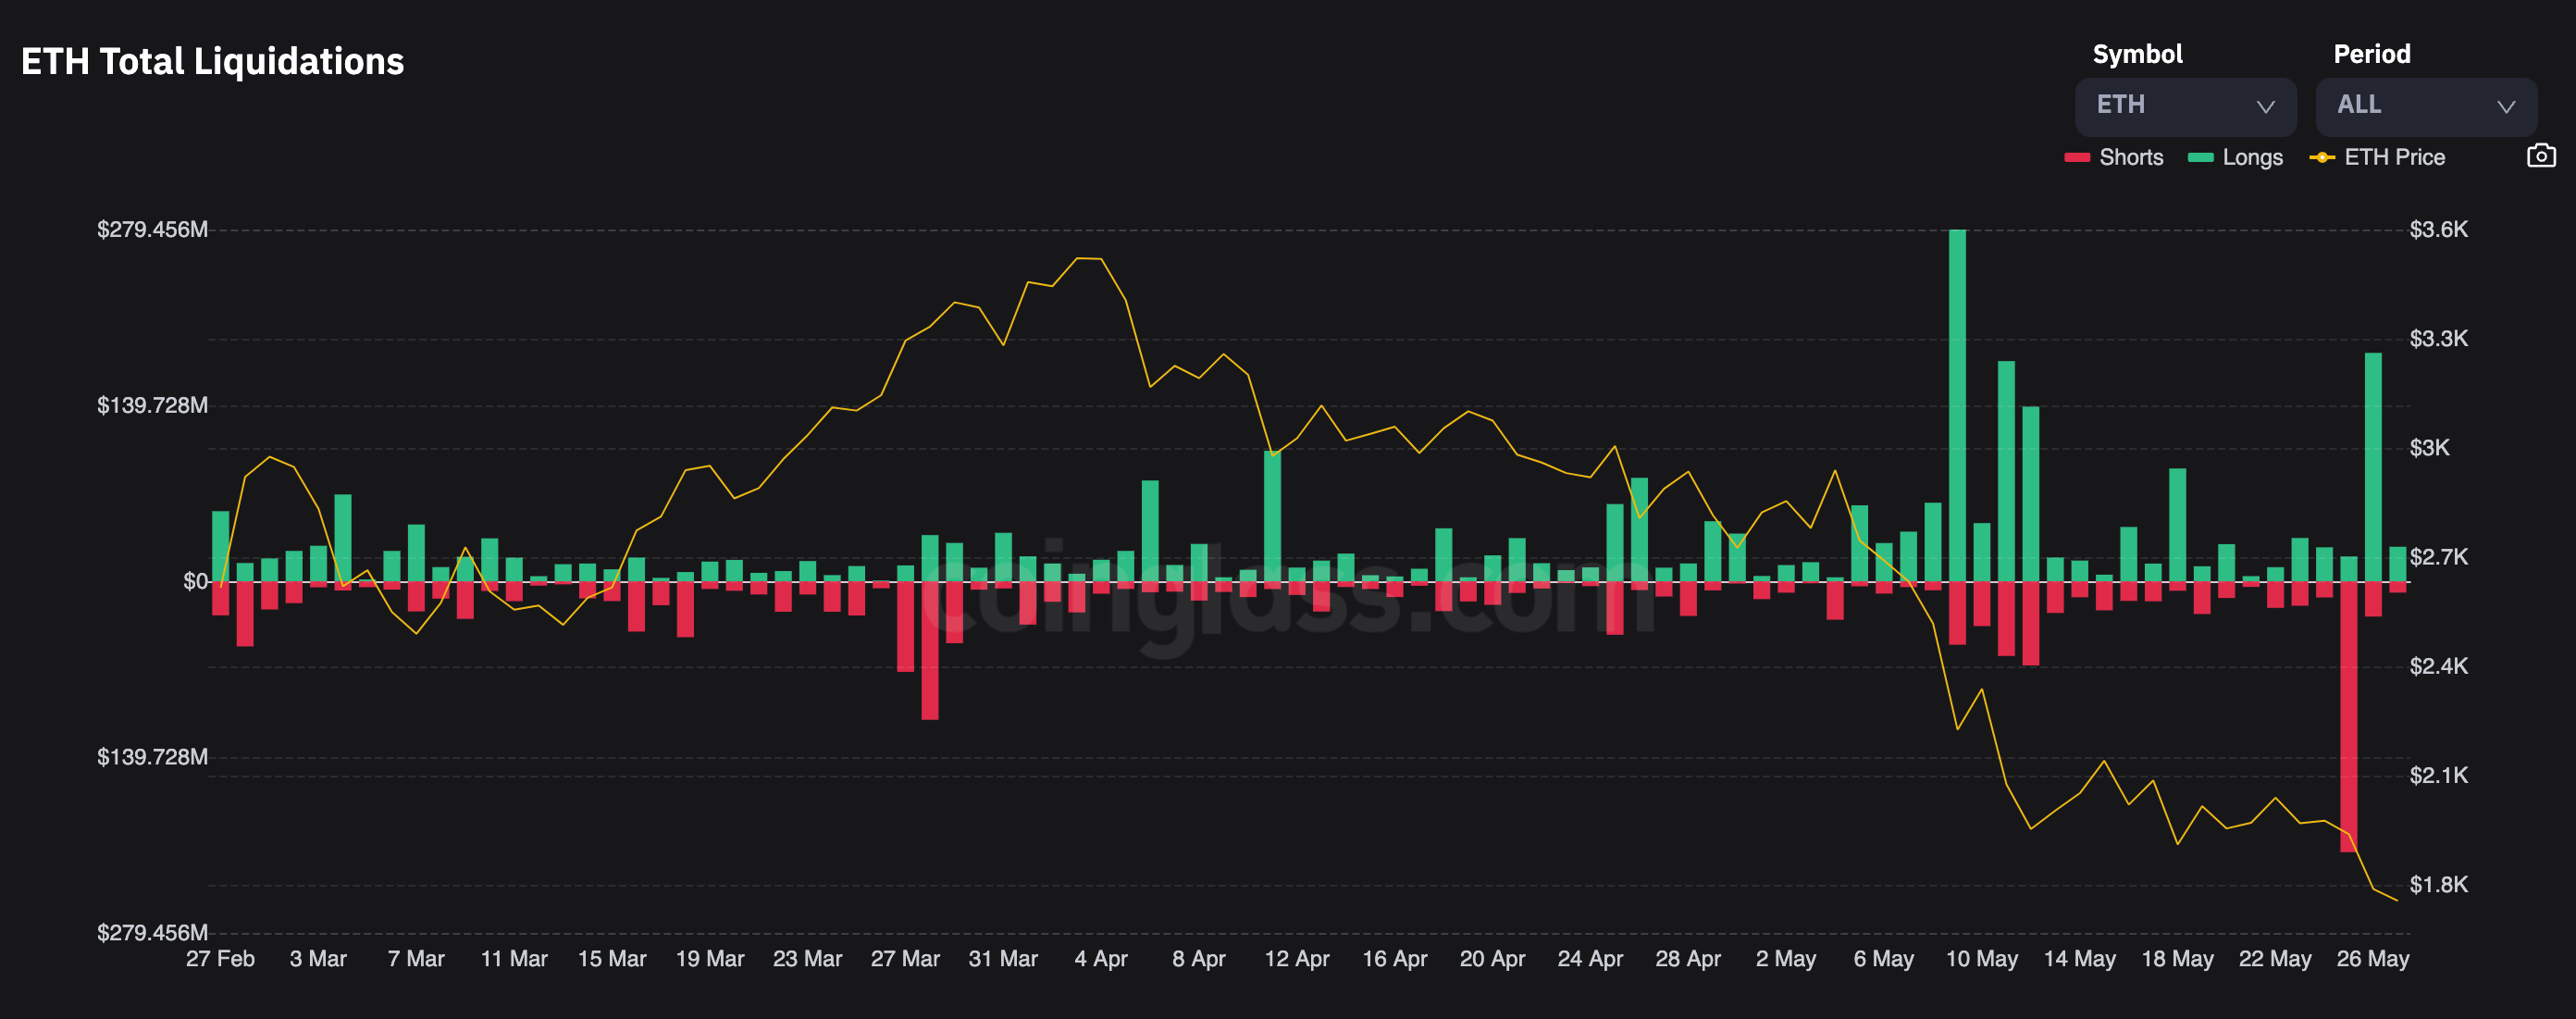
Task: Click the largest red shorts bar near 26 May
Action: click(x=2348, y=715)
